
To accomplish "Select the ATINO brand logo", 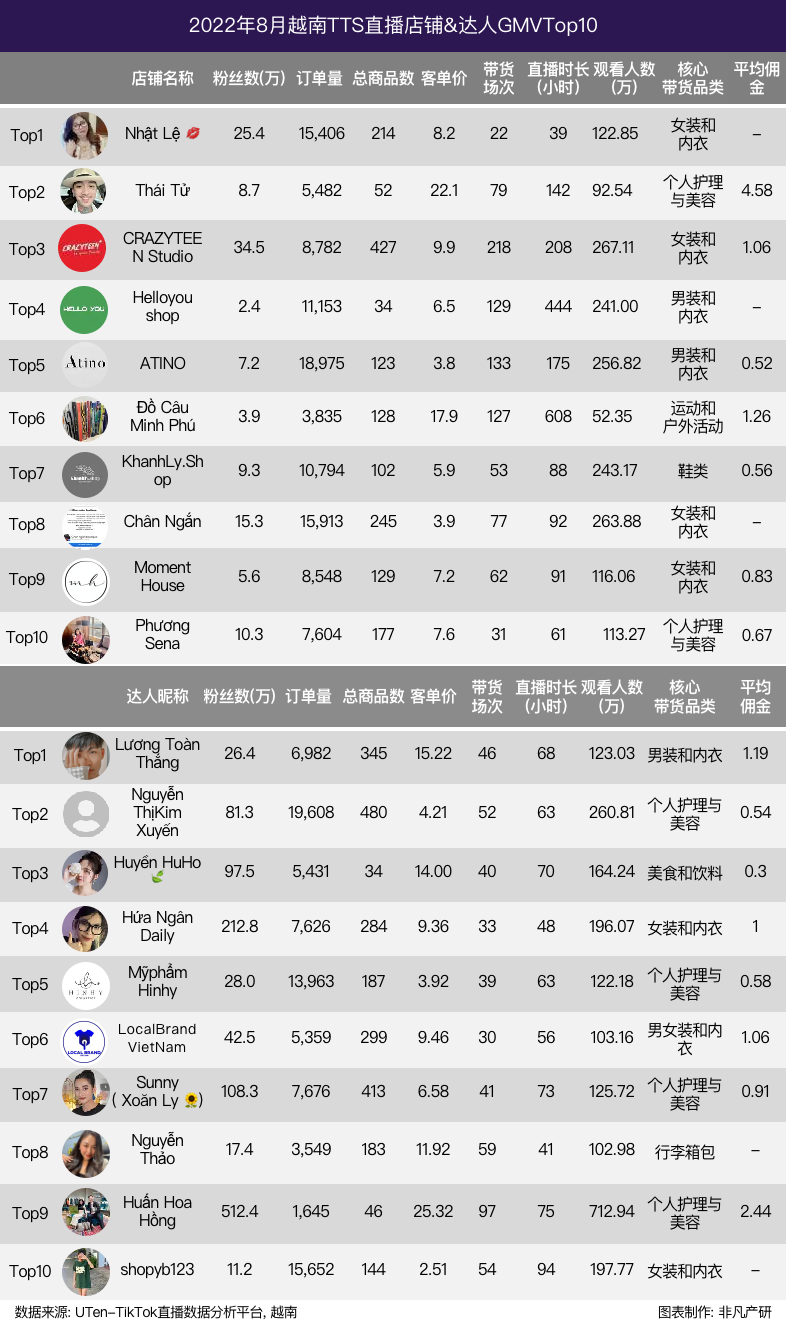I will 84,364.
